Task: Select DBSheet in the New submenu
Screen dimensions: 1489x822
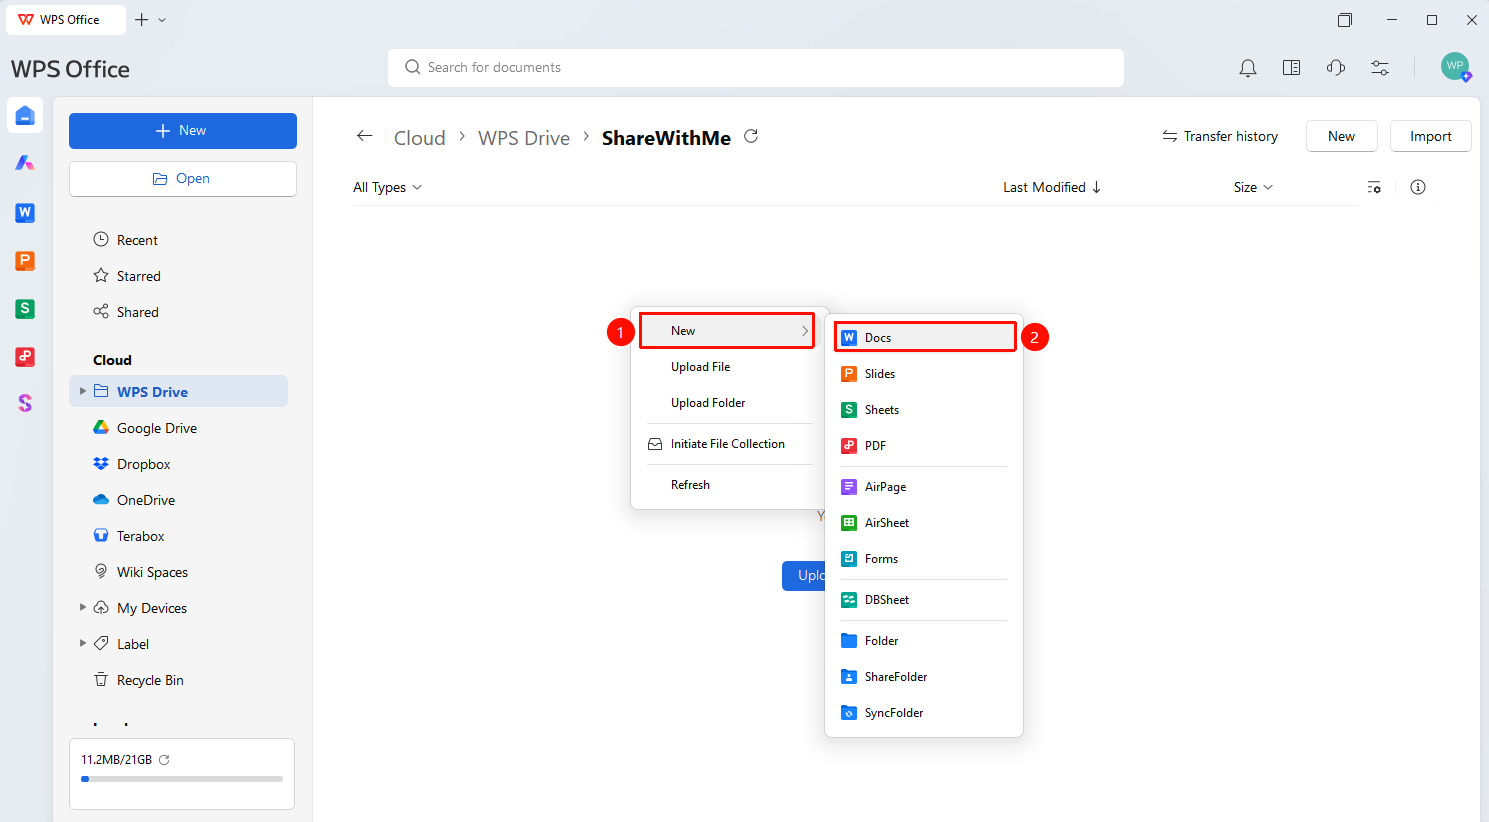Action: (924, 600)
